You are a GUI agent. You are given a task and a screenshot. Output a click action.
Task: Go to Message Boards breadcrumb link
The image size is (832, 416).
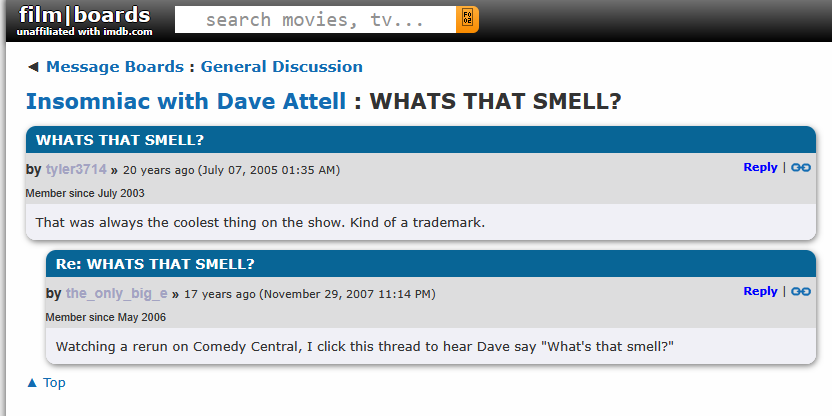(x=114, y=67)
